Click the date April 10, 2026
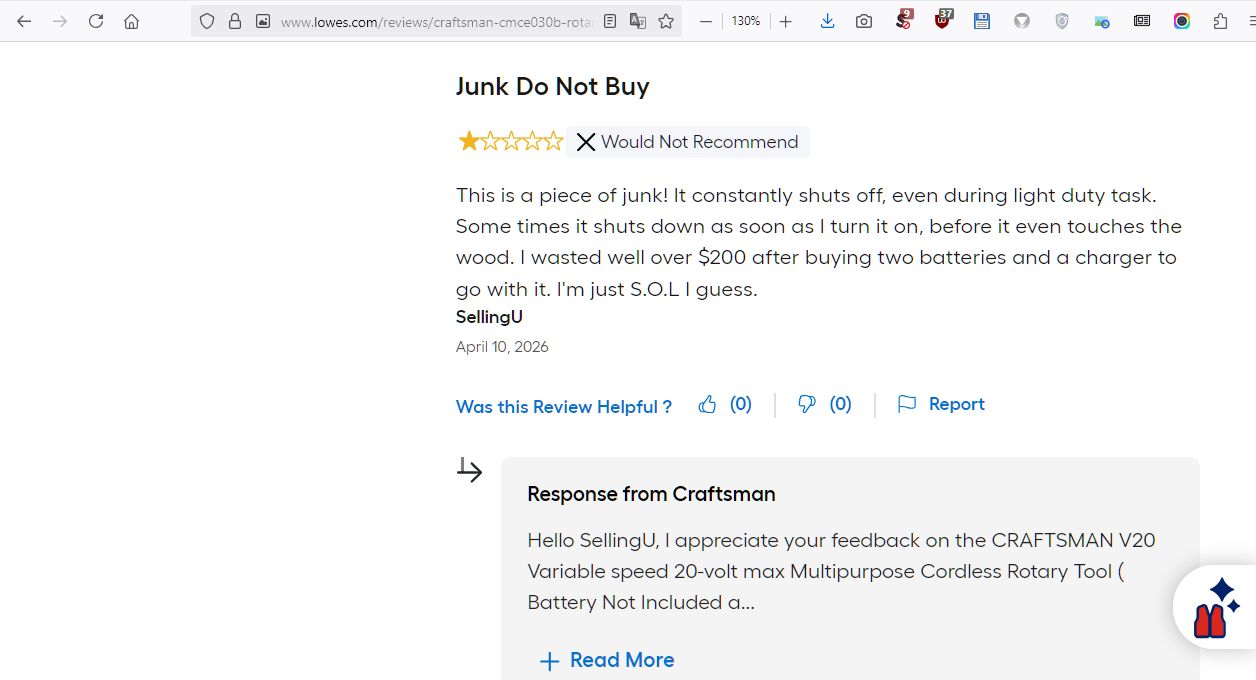The image size is (1256, 680). [502, 347]
